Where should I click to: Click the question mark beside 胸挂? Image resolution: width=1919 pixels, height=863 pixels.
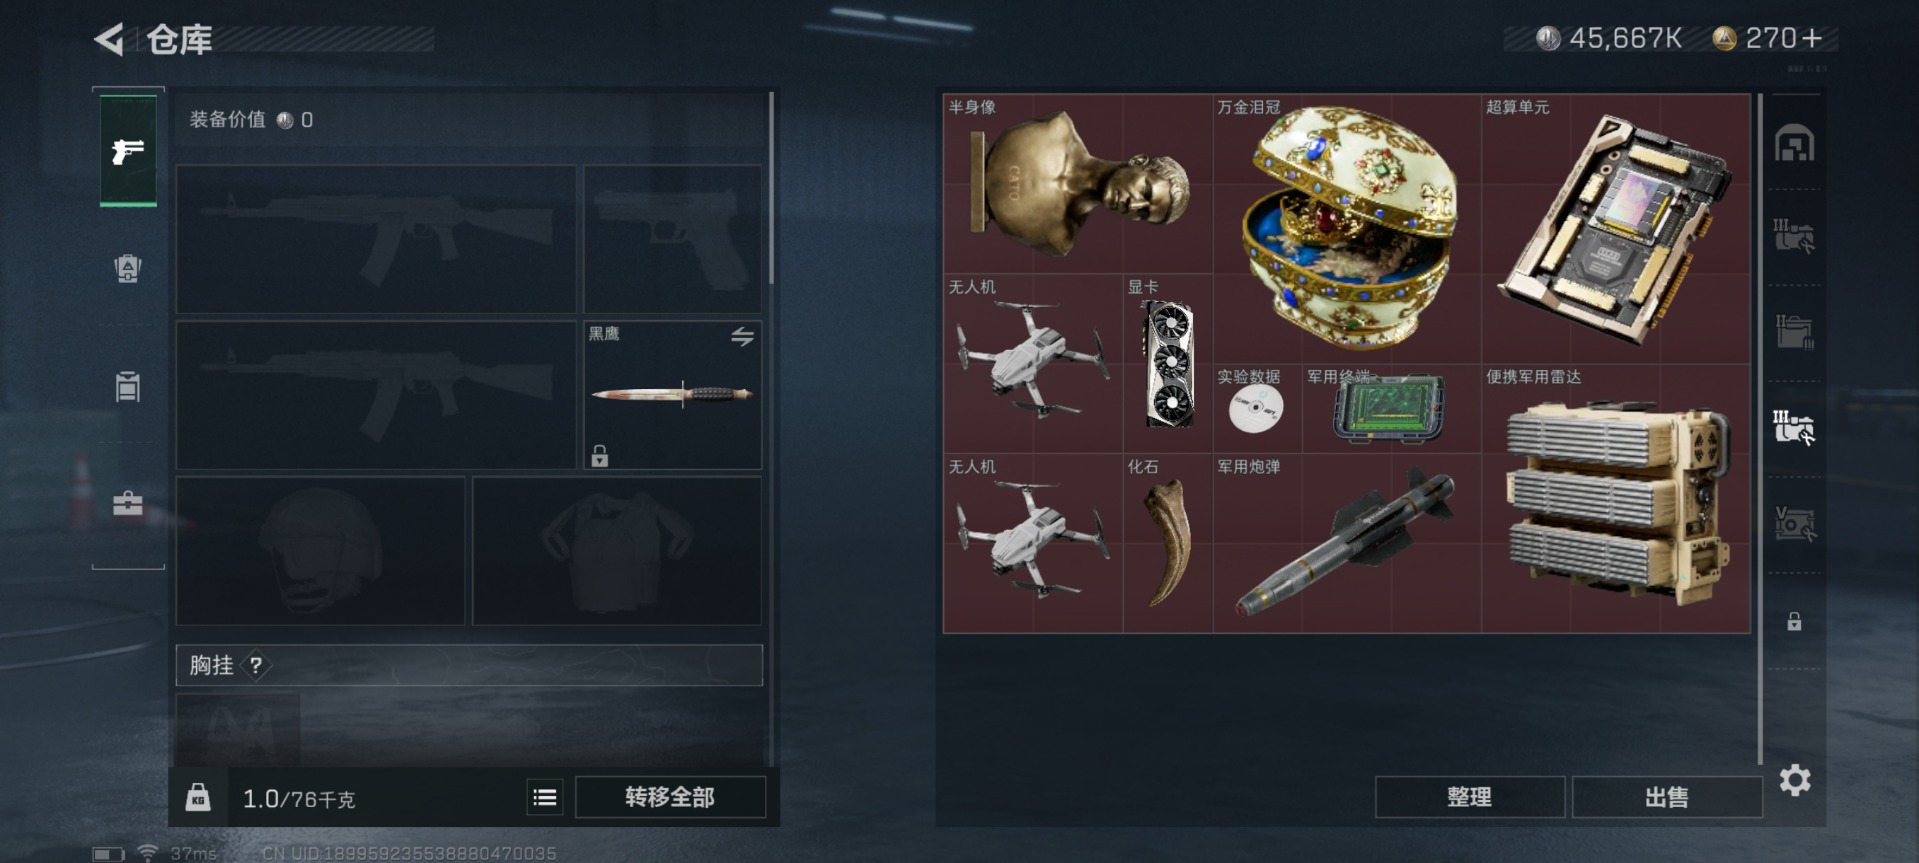point(256,665)
